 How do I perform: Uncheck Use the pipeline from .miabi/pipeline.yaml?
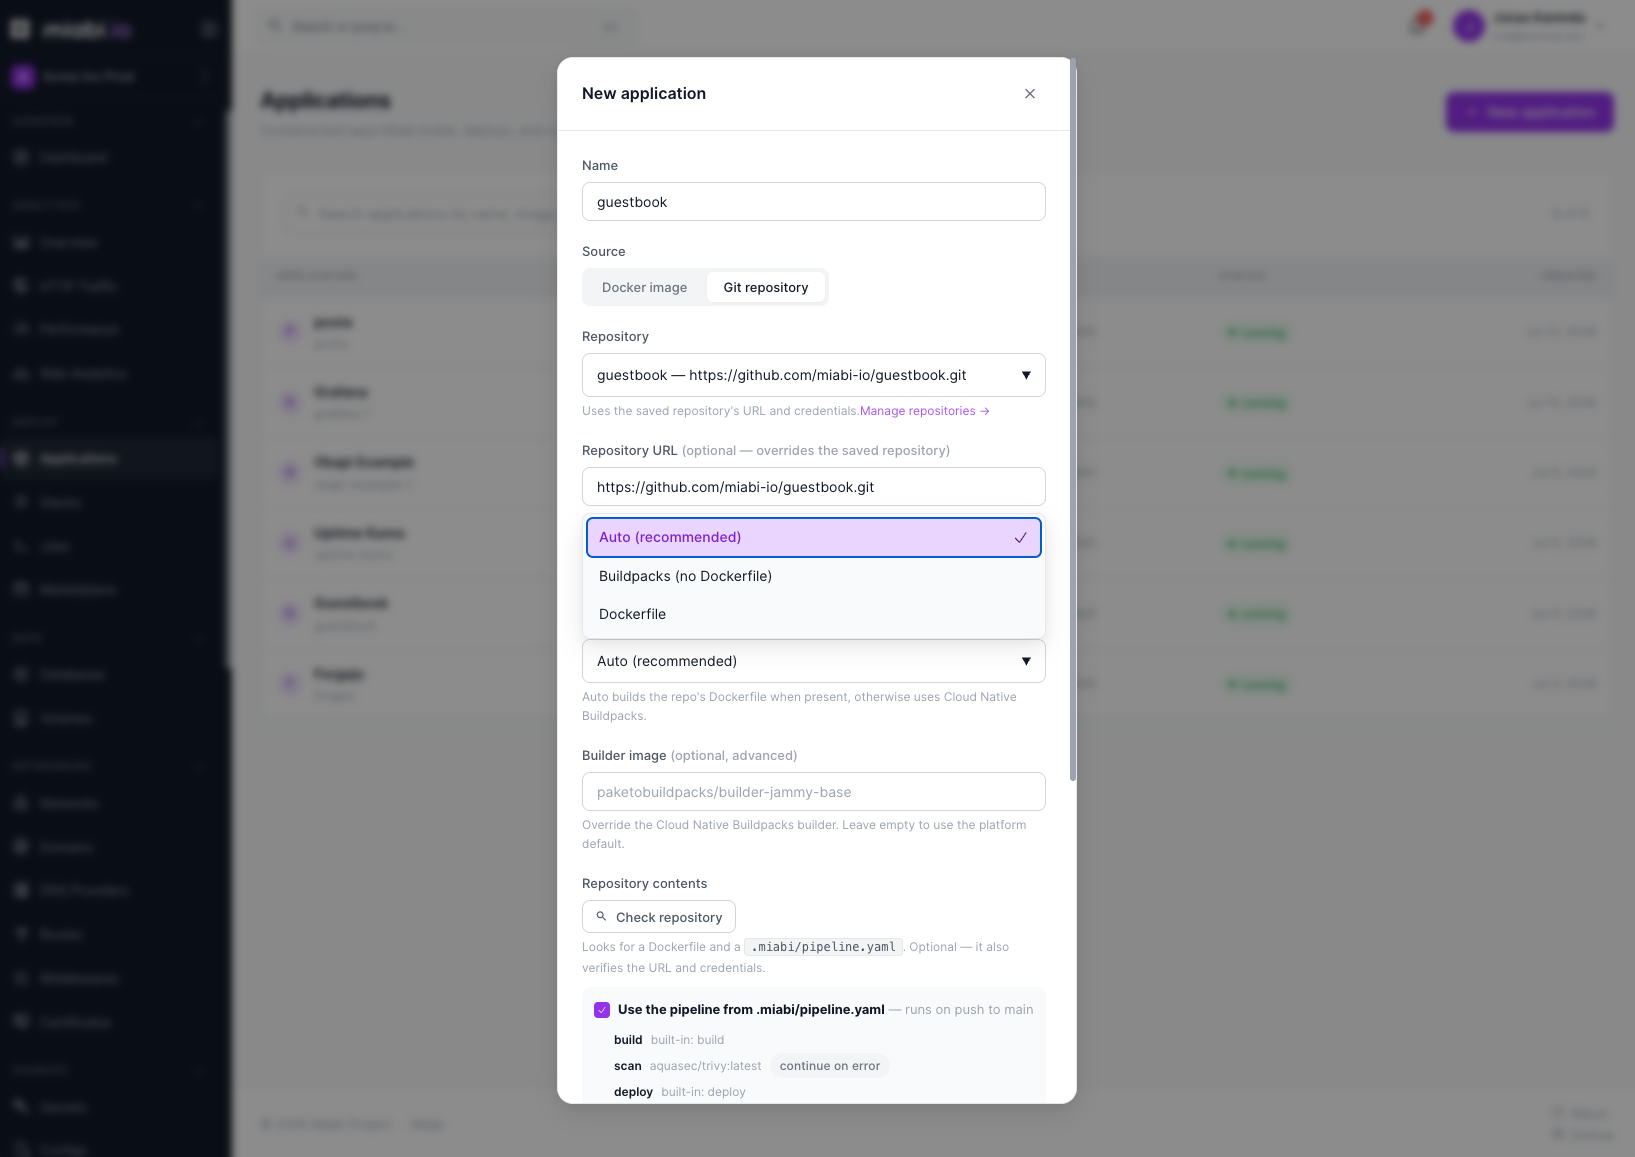tap(602, 1010)
